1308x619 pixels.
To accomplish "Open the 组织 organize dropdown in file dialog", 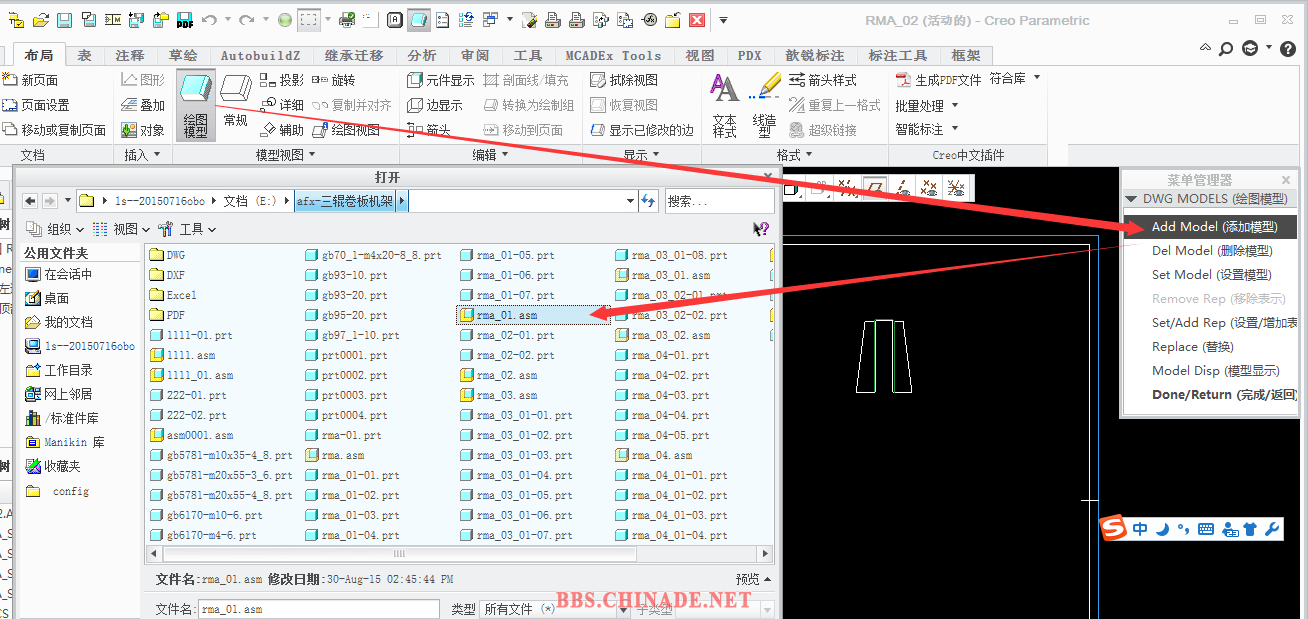I will (54, 229).
